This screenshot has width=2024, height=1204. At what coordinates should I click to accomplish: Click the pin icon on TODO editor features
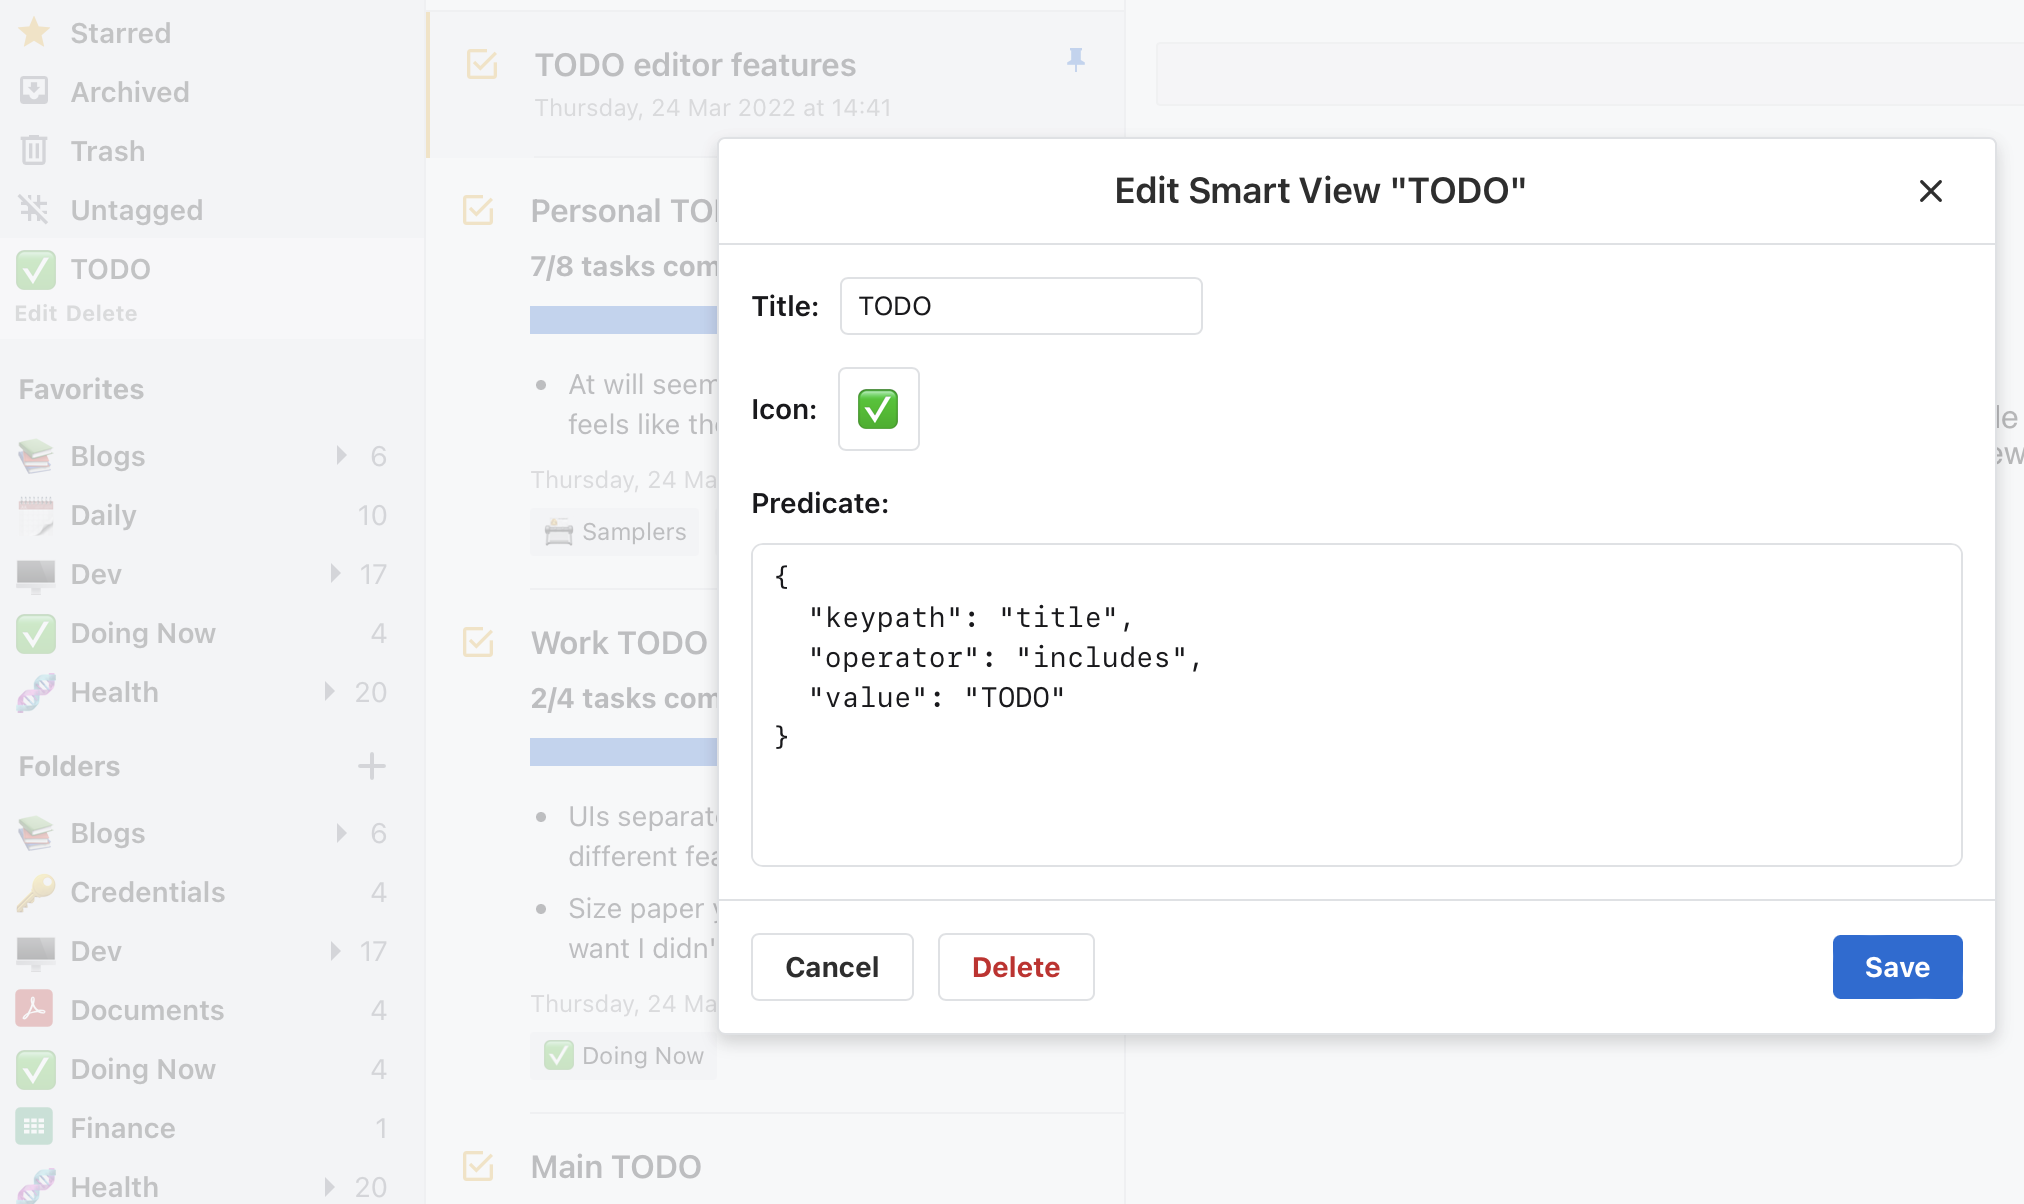[1076, 61]
